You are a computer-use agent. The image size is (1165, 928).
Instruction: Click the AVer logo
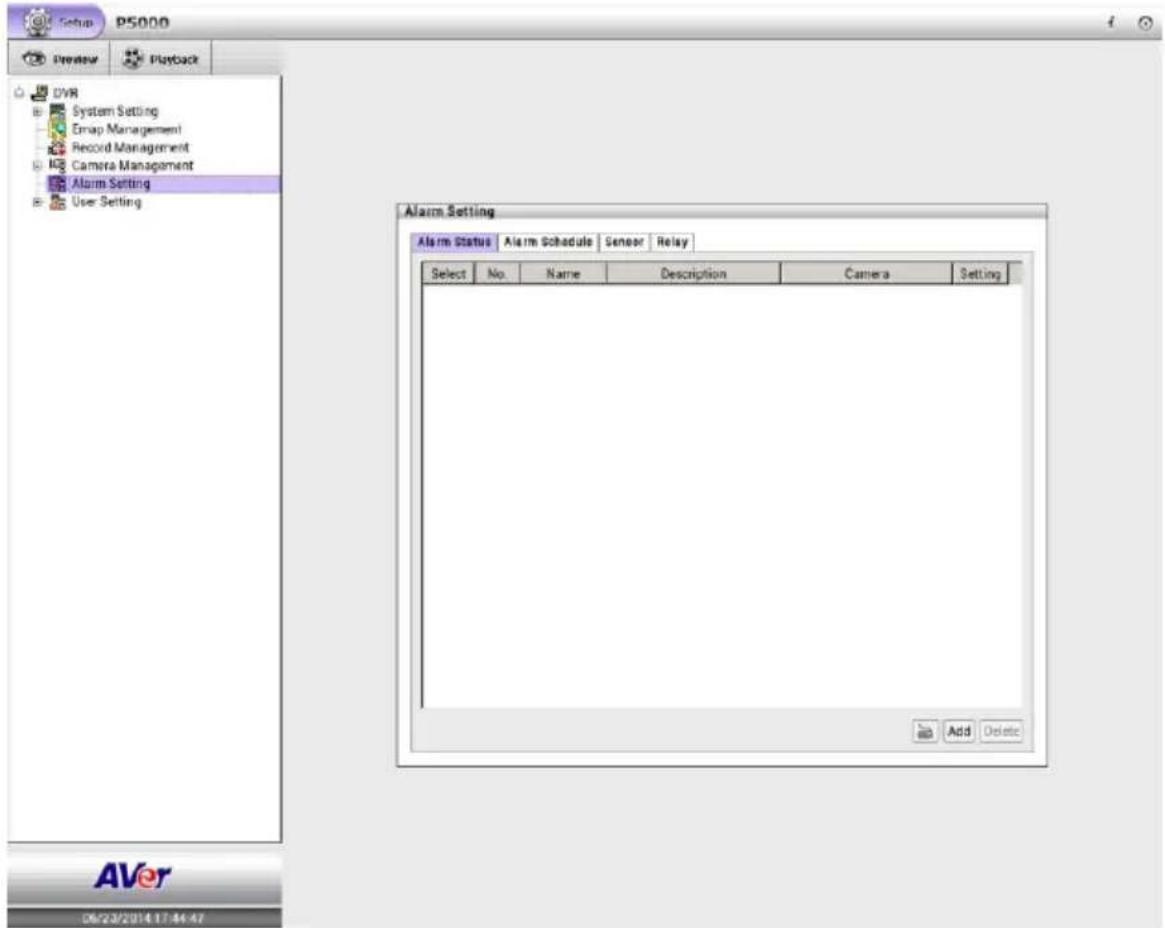[132, 876]
